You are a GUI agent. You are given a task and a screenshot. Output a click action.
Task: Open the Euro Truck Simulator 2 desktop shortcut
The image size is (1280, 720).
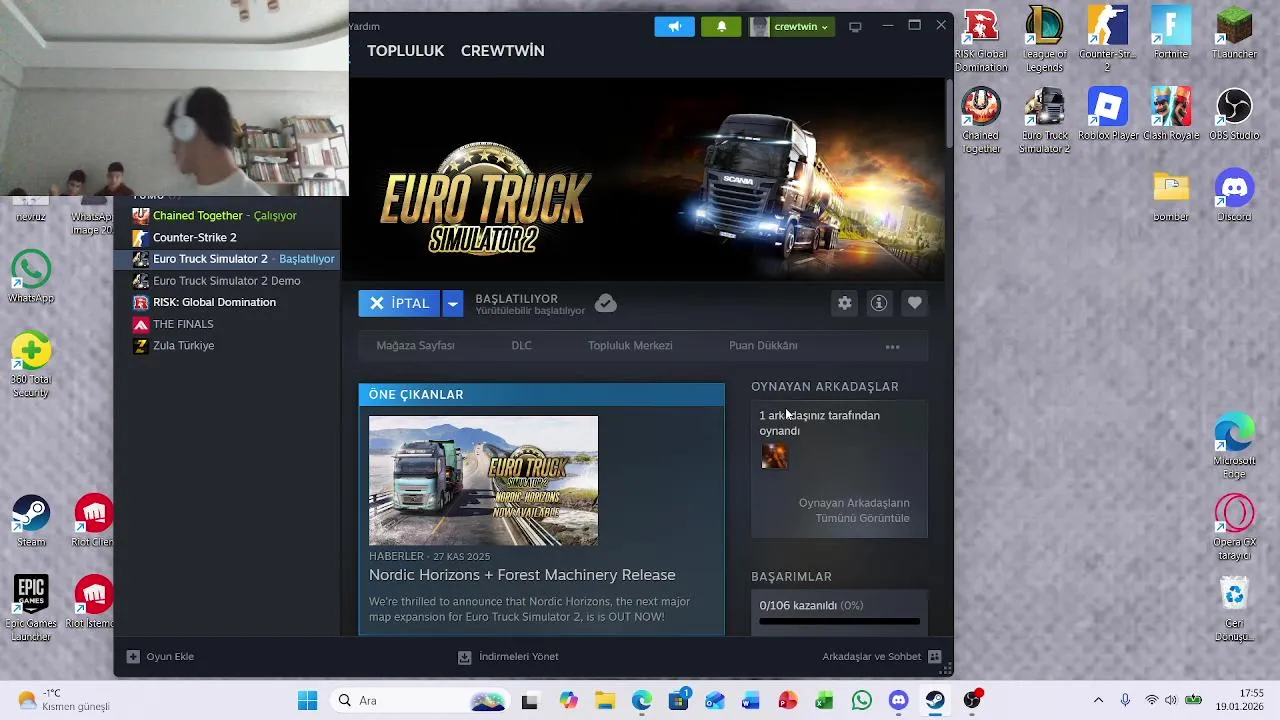coord(1044,121)
